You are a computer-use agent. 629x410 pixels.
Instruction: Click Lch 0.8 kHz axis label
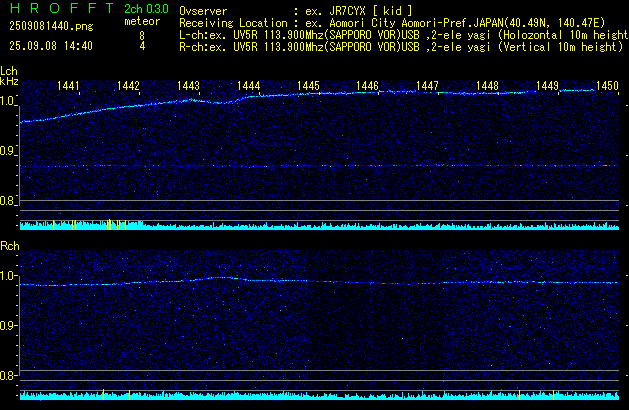pos(7,201)
